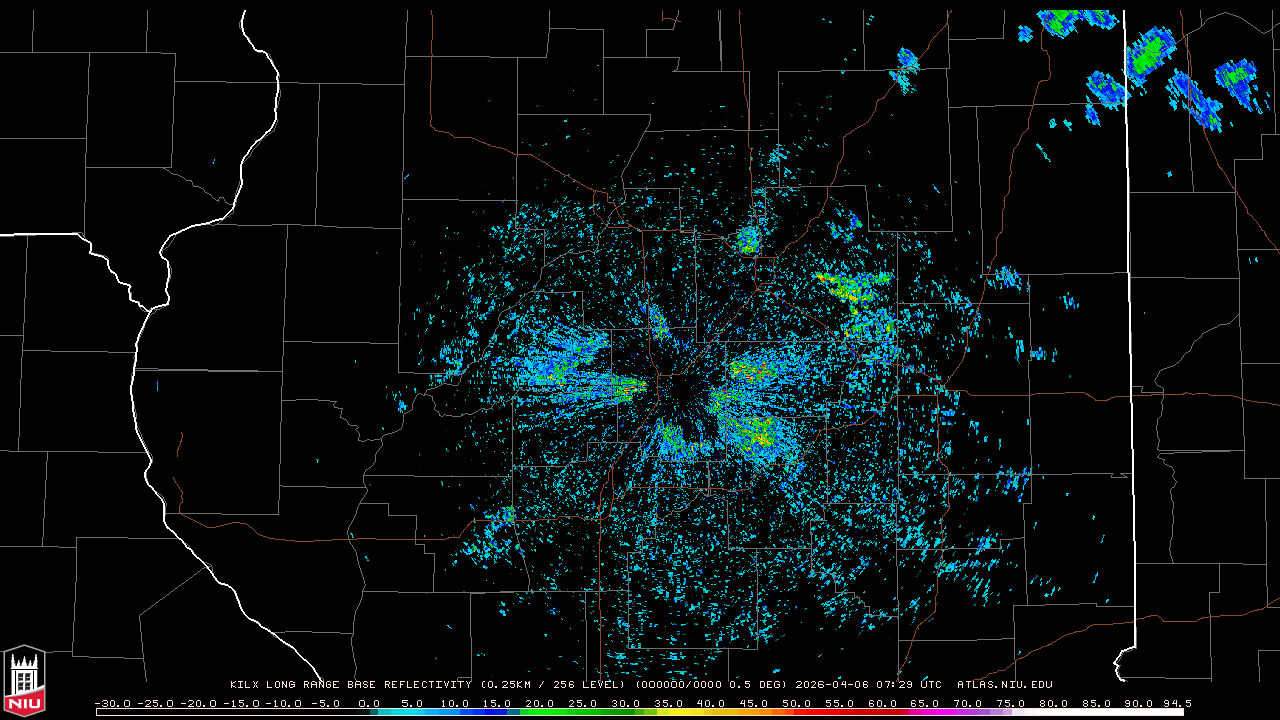Click the magenta 65.0 dBZ color on scale

[x=926, y=712]
